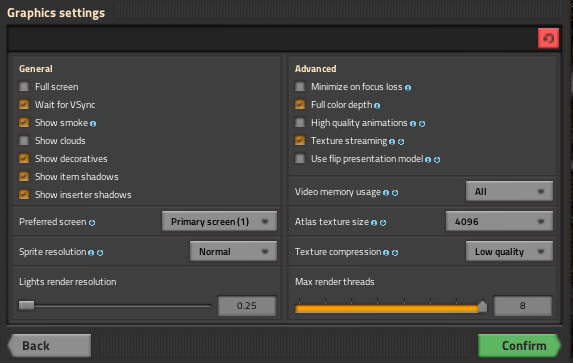573x363 pixels.
Task: Click restart-required icon beside Sprite resolution
Action: tap(100, 253)
